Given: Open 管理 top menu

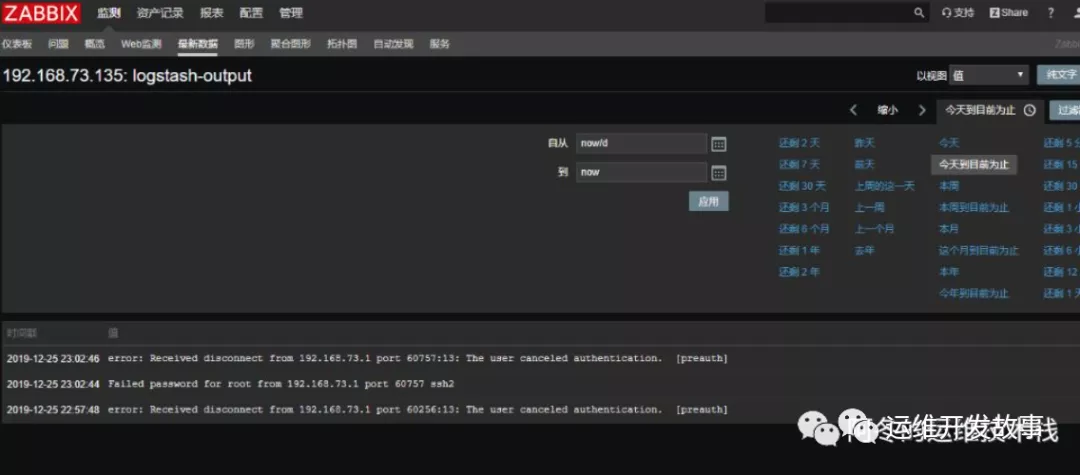Looking at the screenshot, I should pyautogui.click(x=291, y=13).
